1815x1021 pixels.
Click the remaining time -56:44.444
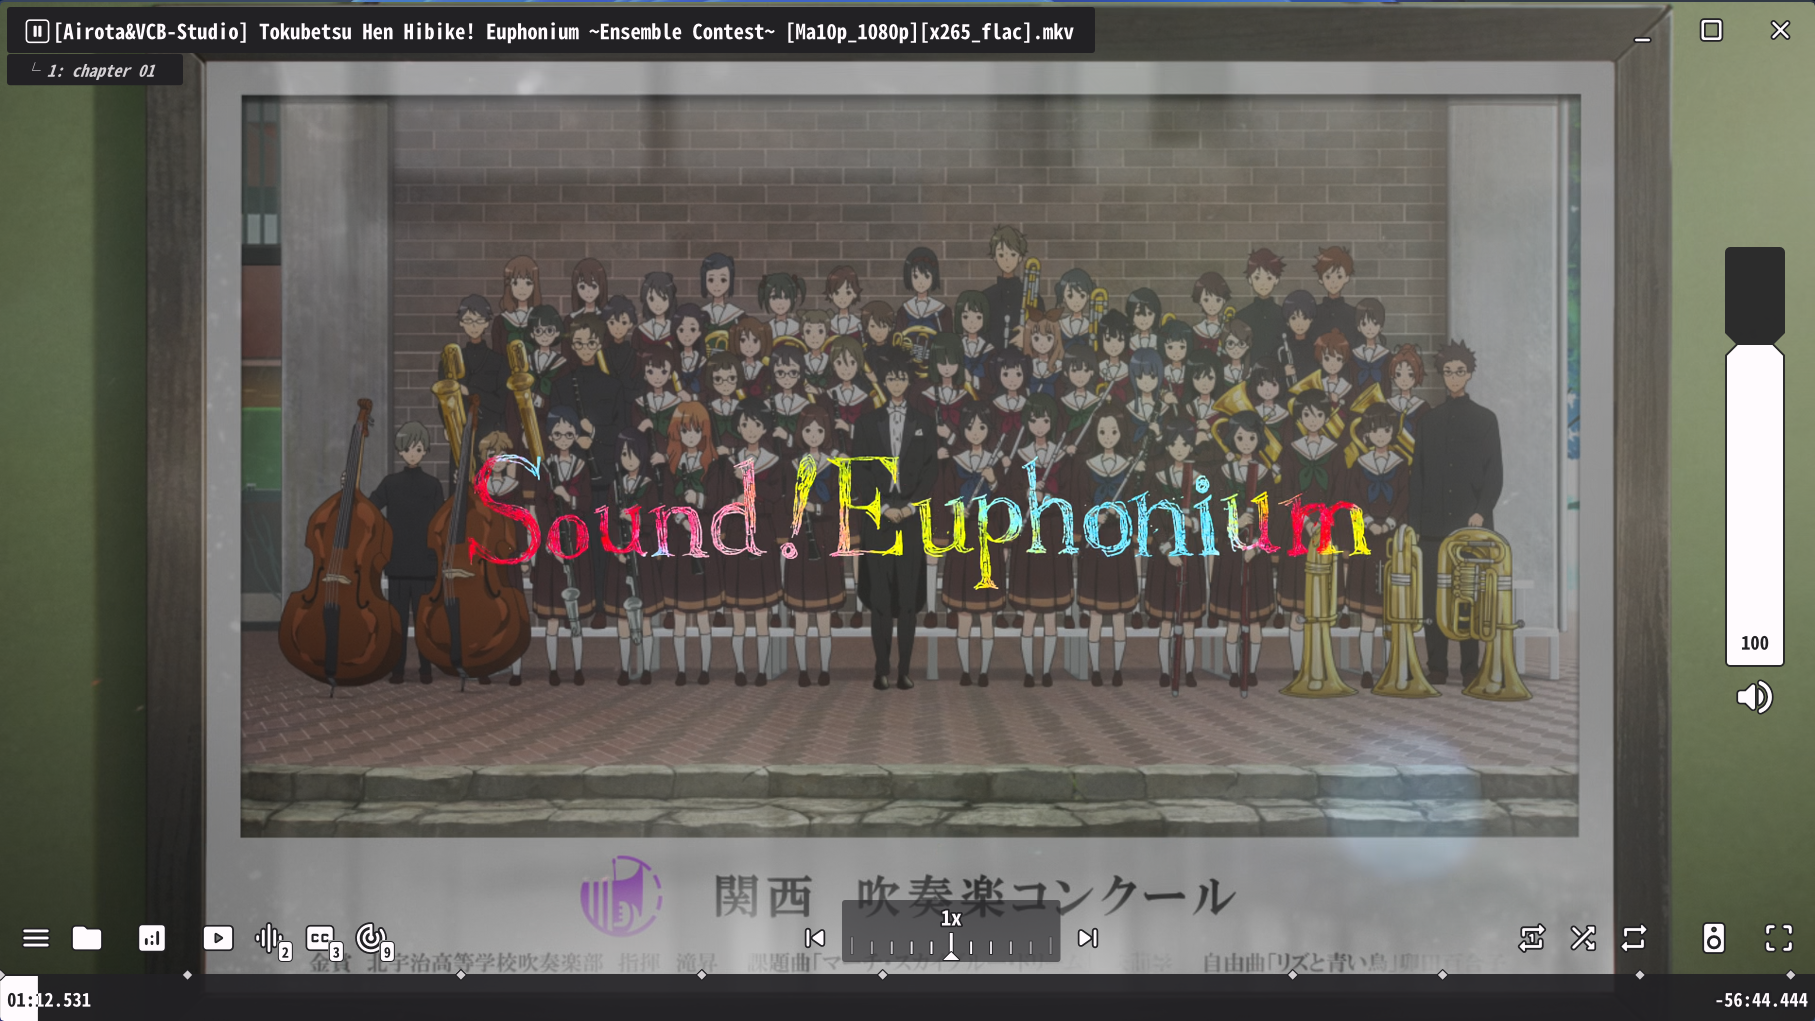click(x=1761, y=1000)
